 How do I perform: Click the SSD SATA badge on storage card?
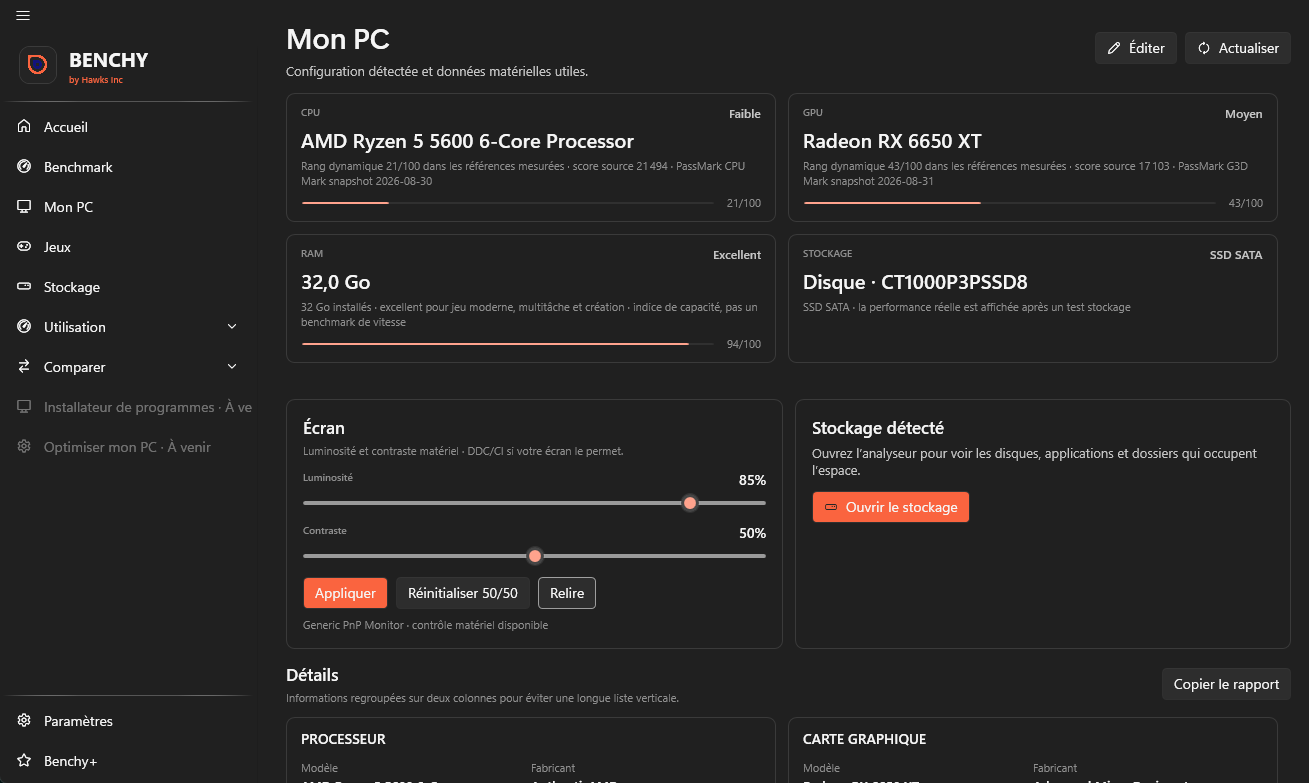[1236, 255]
